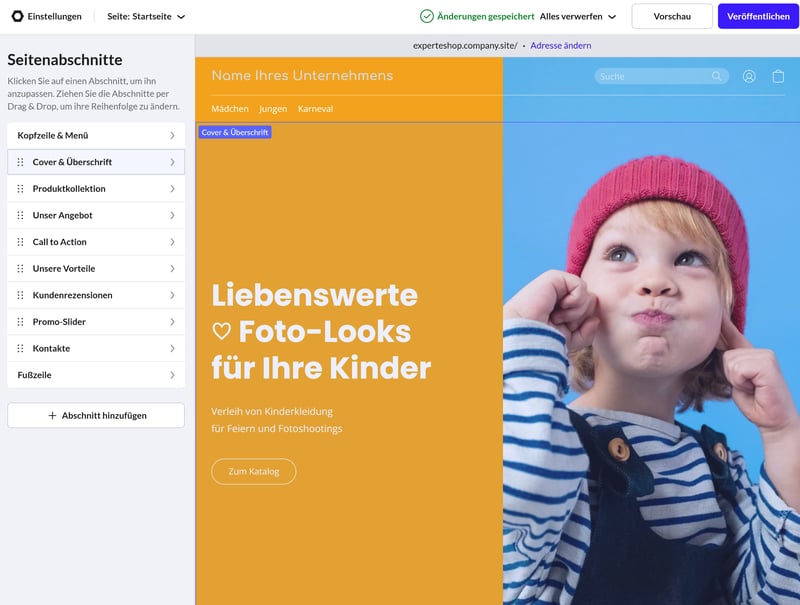800x605 pixels.
Task: Select the Fußzeile section row
Action: (96, 375)
